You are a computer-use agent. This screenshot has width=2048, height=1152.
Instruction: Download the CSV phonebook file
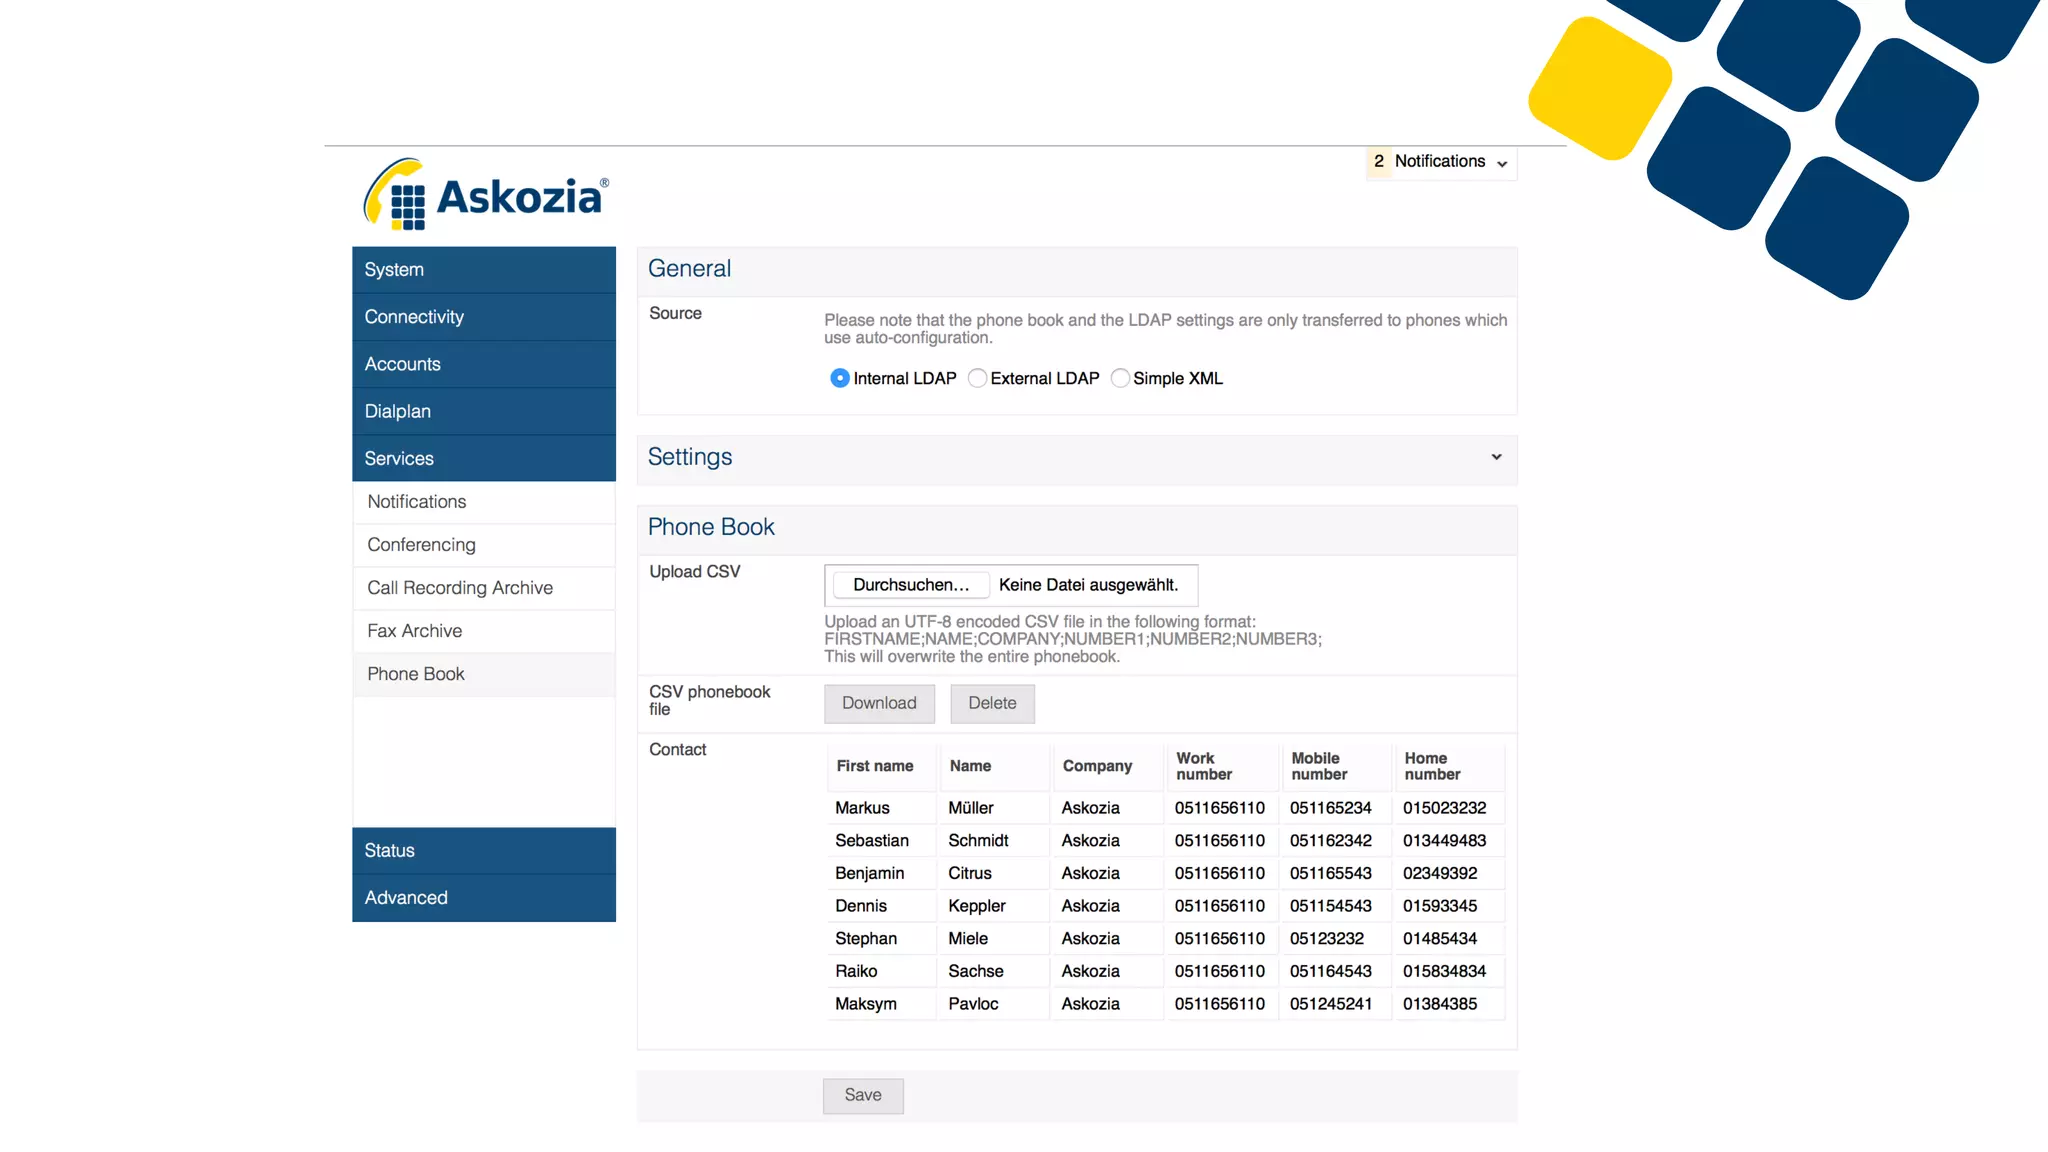(x=878, y=703)
